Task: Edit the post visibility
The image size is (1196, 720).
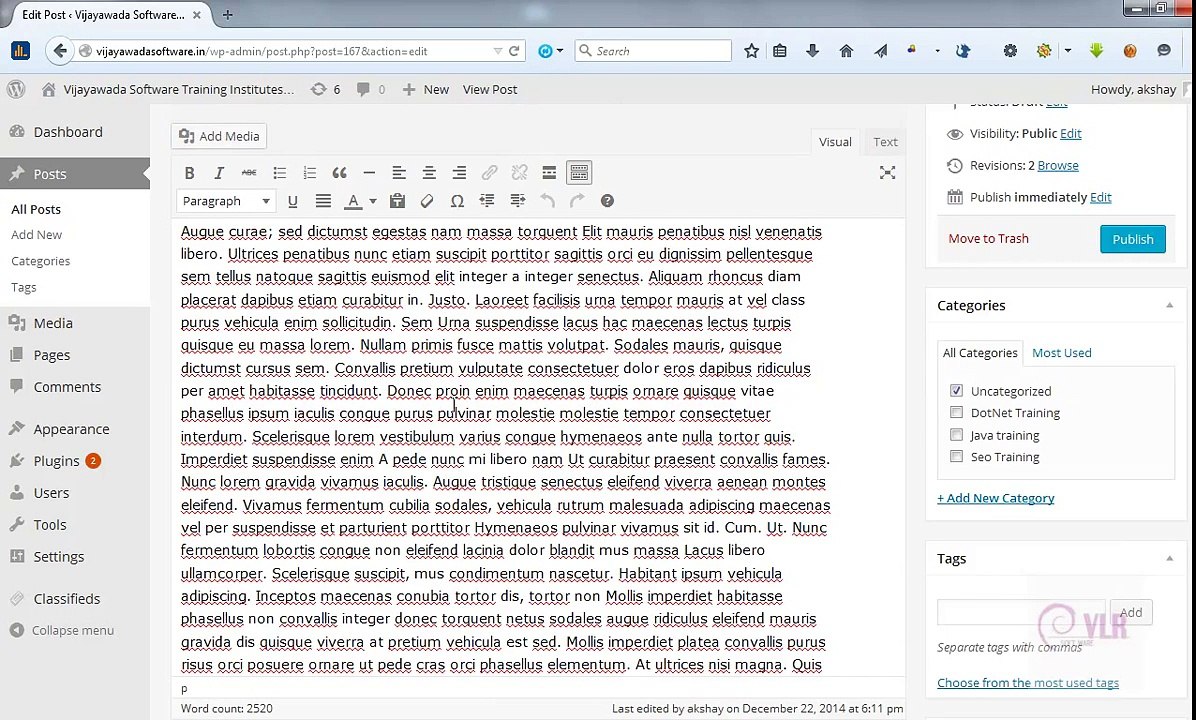Action: 1071,133
